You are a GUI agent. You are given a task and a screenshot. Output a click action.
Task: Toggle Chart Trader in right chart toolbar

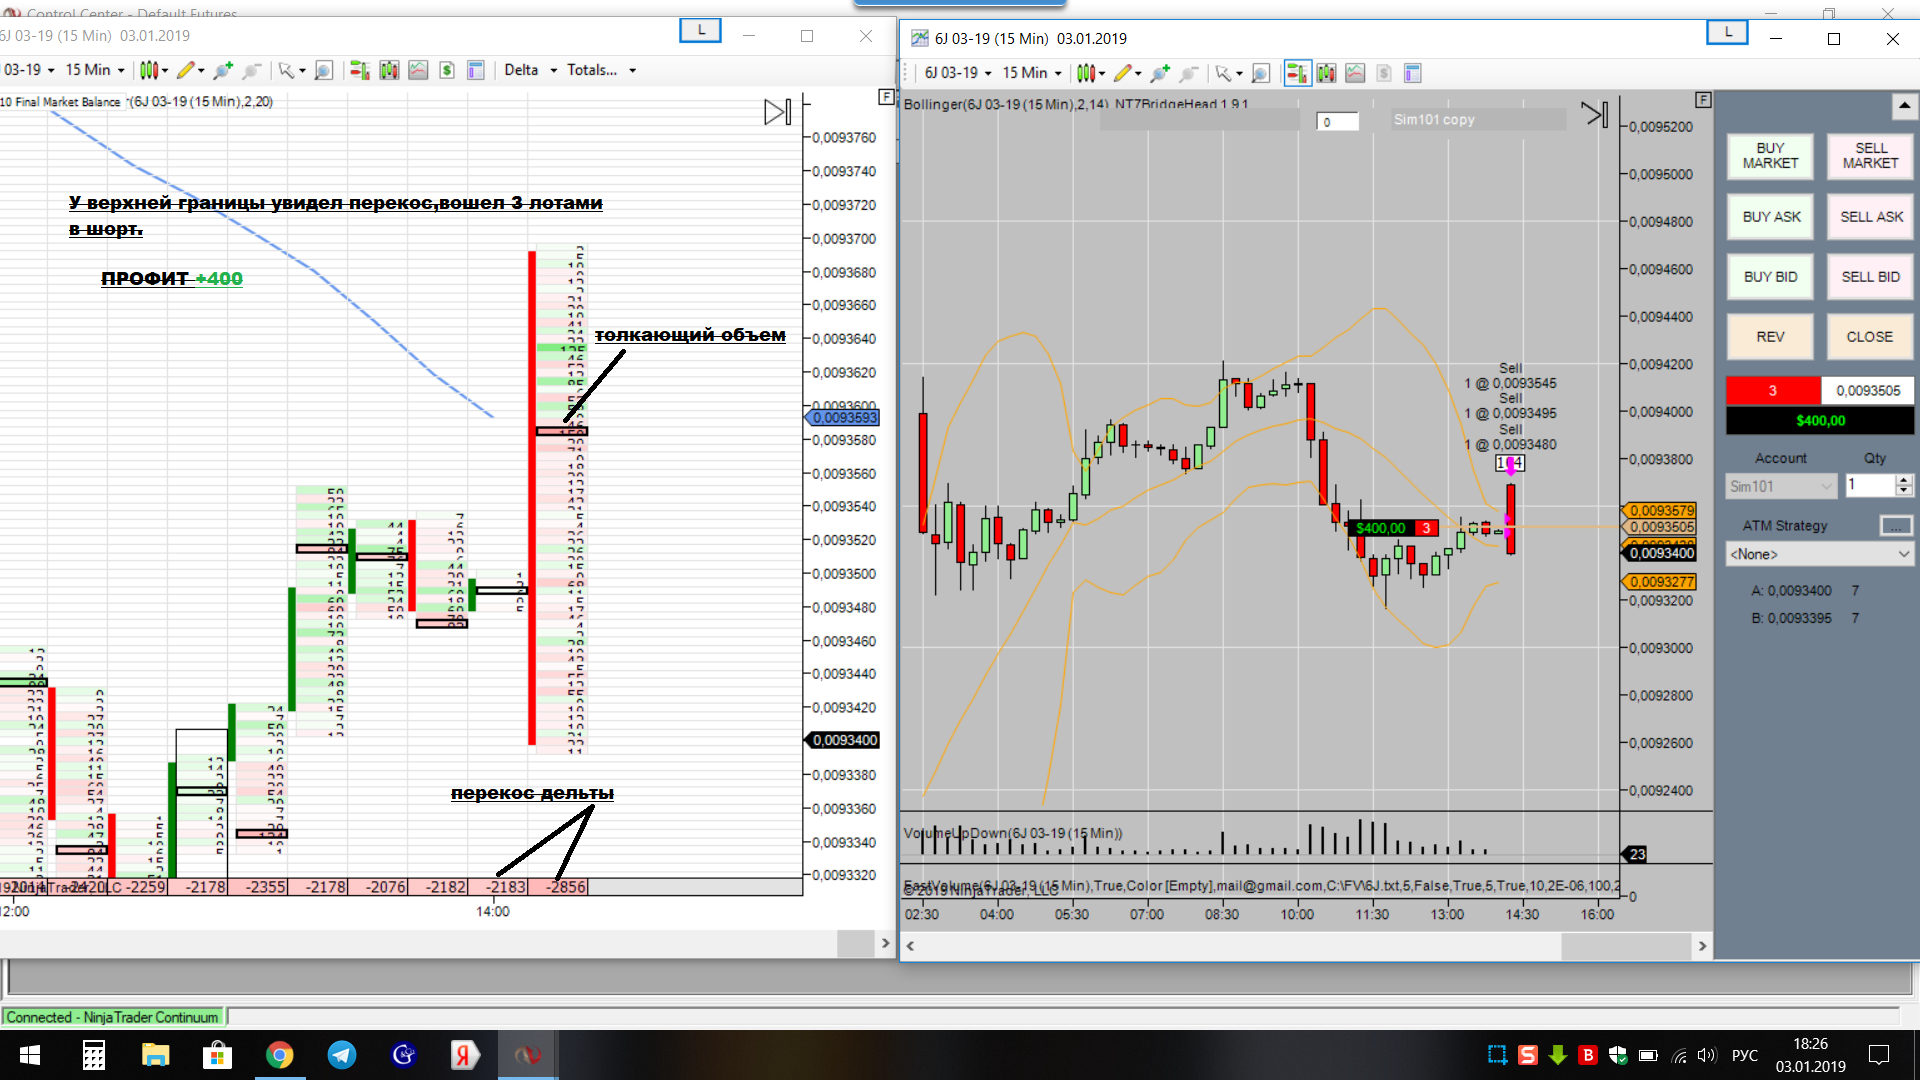point(1297,73)
